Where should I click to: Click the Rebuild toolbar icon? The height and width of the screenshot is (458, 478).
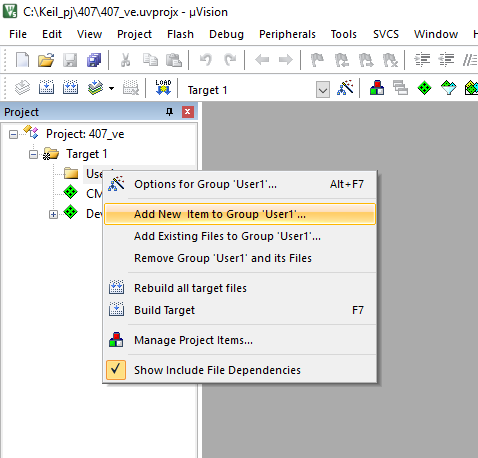coord(70,88)
